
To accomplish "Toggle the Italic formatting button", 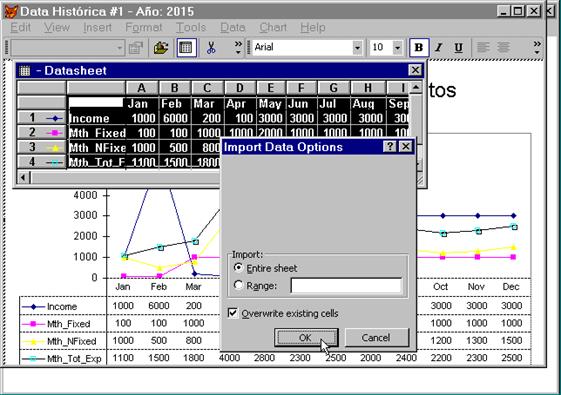I will [439, 48].
